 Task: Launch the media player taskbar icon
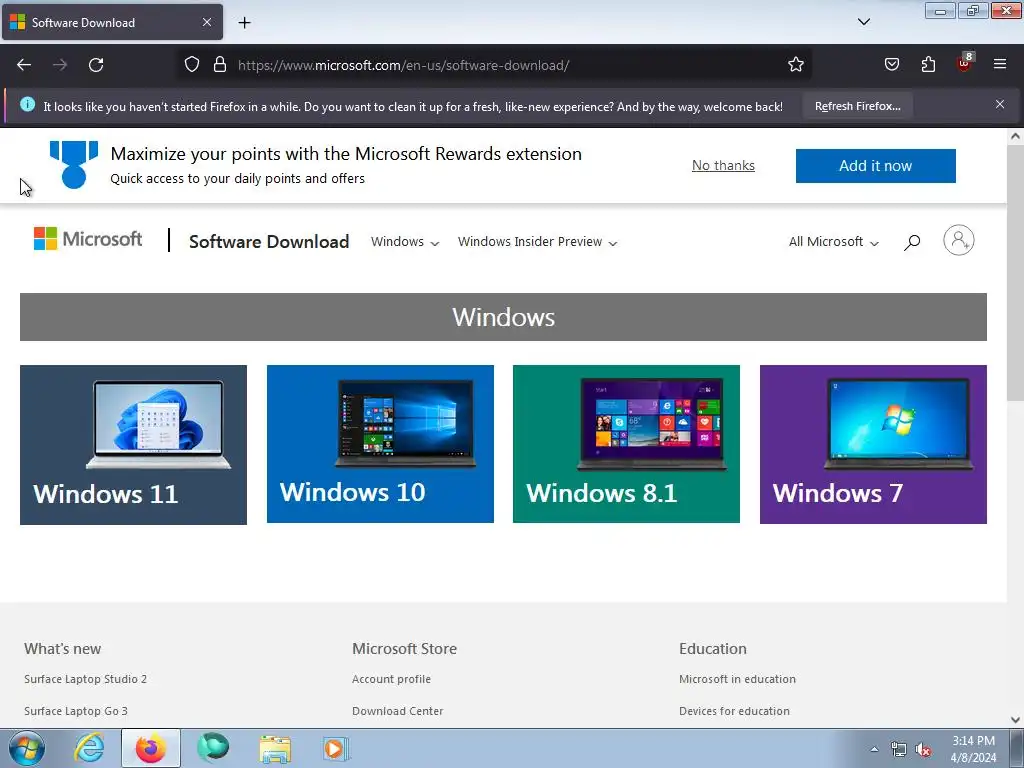click(x=336, y=749)
